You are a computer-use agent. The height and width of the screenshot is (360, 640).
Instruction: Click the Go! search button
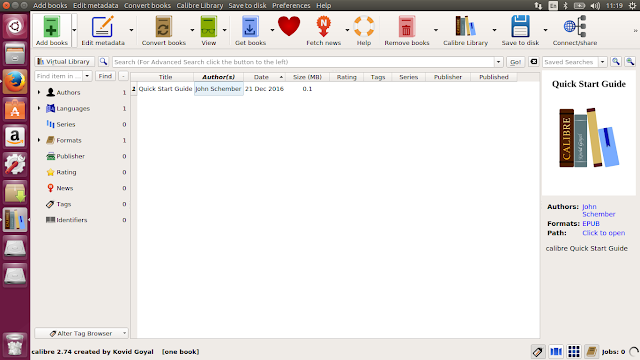516,62
